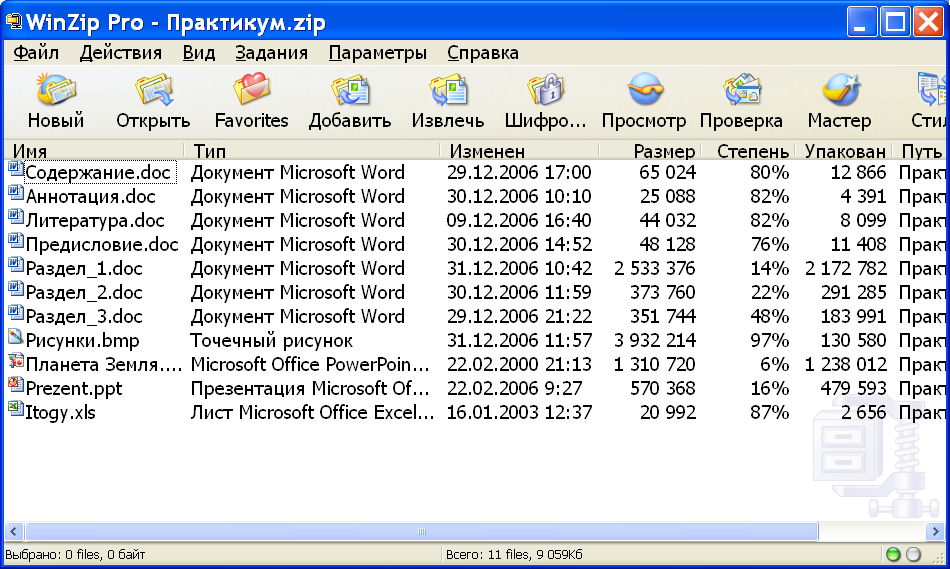Viewport: 950px width, 569px height.
Task: Click the green status light indicator
Action: point(893,554)
